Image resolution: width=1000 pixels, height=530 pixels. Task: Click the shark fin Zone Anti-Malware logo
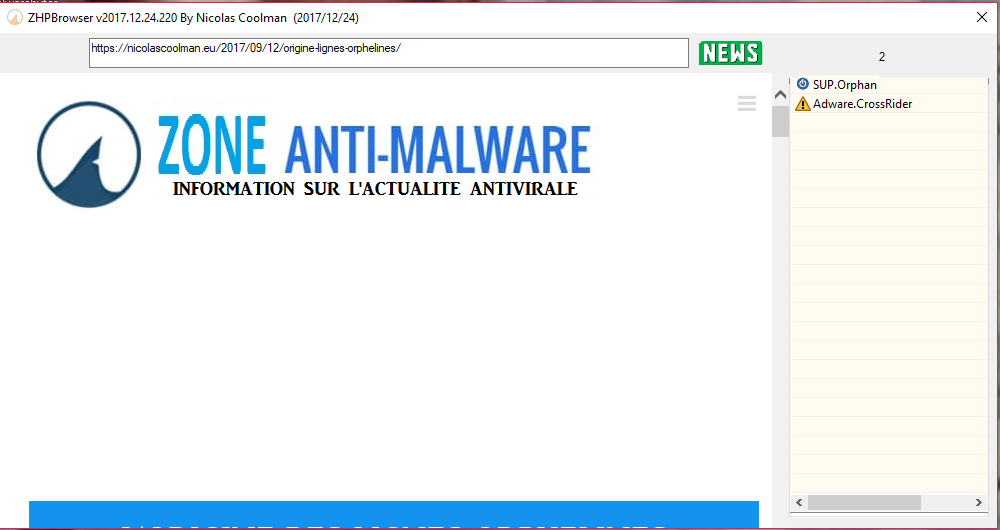click(x=89, y=154)
